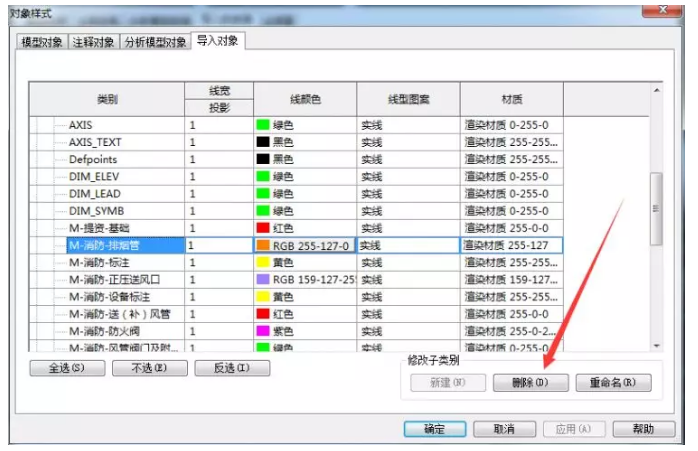
Task: Select the M-消防-正压送风口 category row
Action: pyautogui.click(x=114, y=280)
